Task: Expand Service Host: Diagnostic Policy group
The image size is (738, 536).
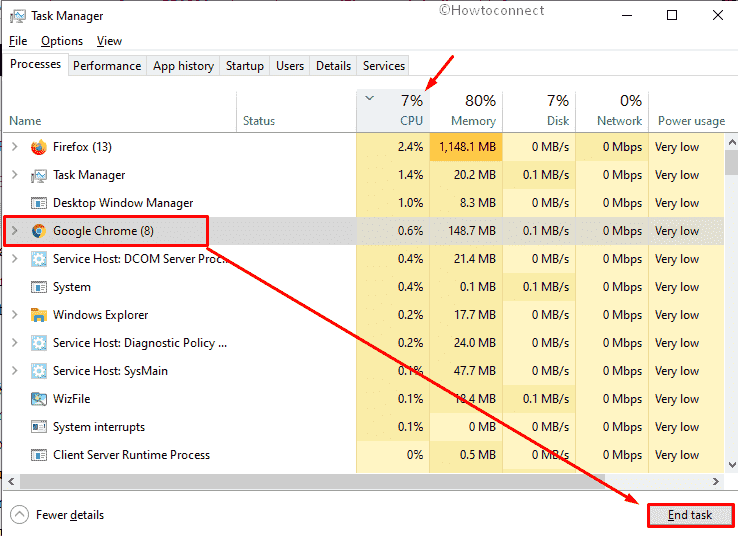Action: [x=15, y=343]
